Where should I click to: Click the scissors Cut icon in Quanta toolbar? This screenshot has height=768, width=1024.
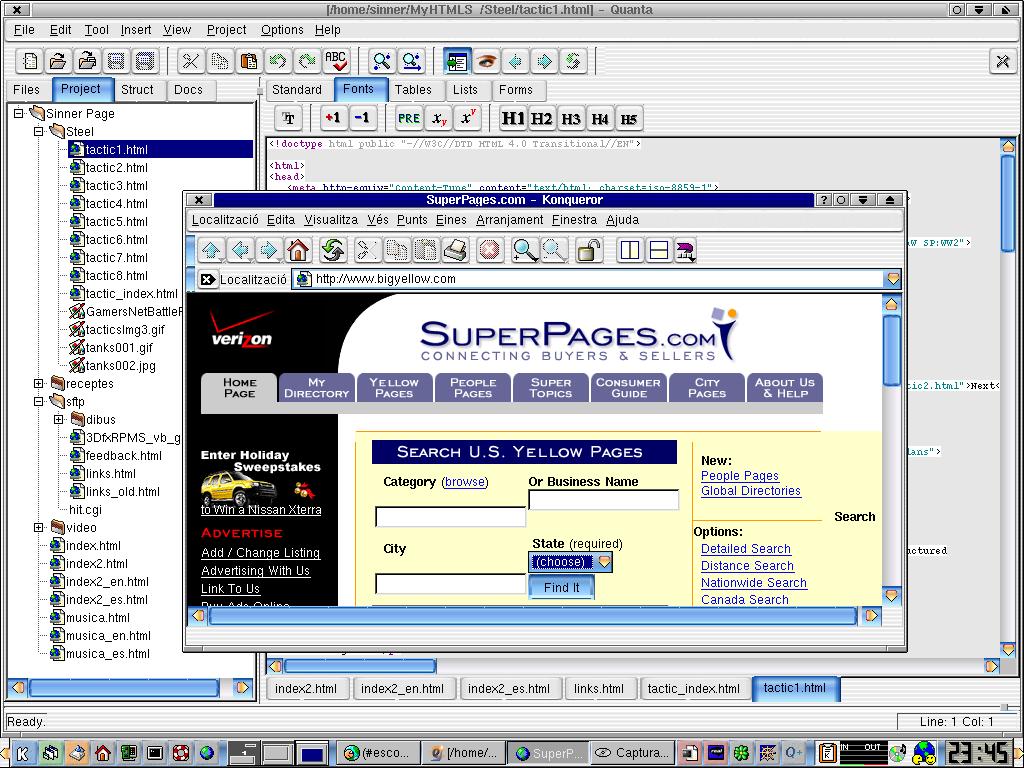click(x=190, y=61)
